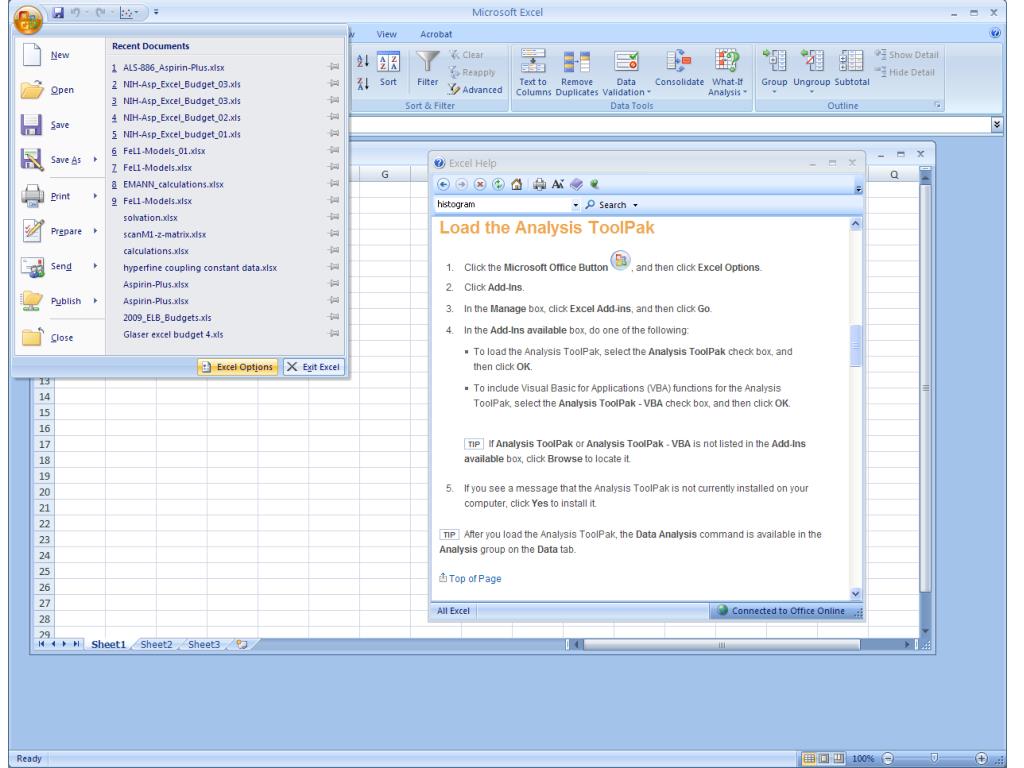Open the Acrobat ribbon tab
This screenshot has height=768, width=1024.
click(x=436, y=34)
